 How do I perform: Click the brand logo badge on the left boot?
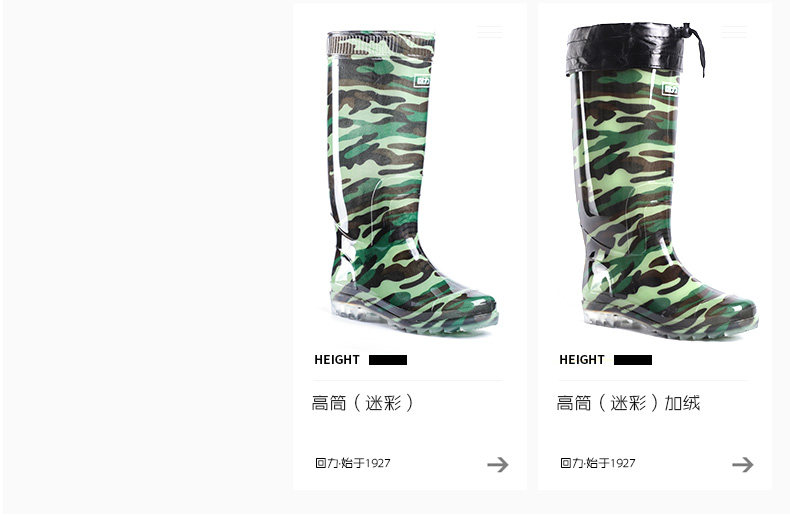click(x=422, y=81)
